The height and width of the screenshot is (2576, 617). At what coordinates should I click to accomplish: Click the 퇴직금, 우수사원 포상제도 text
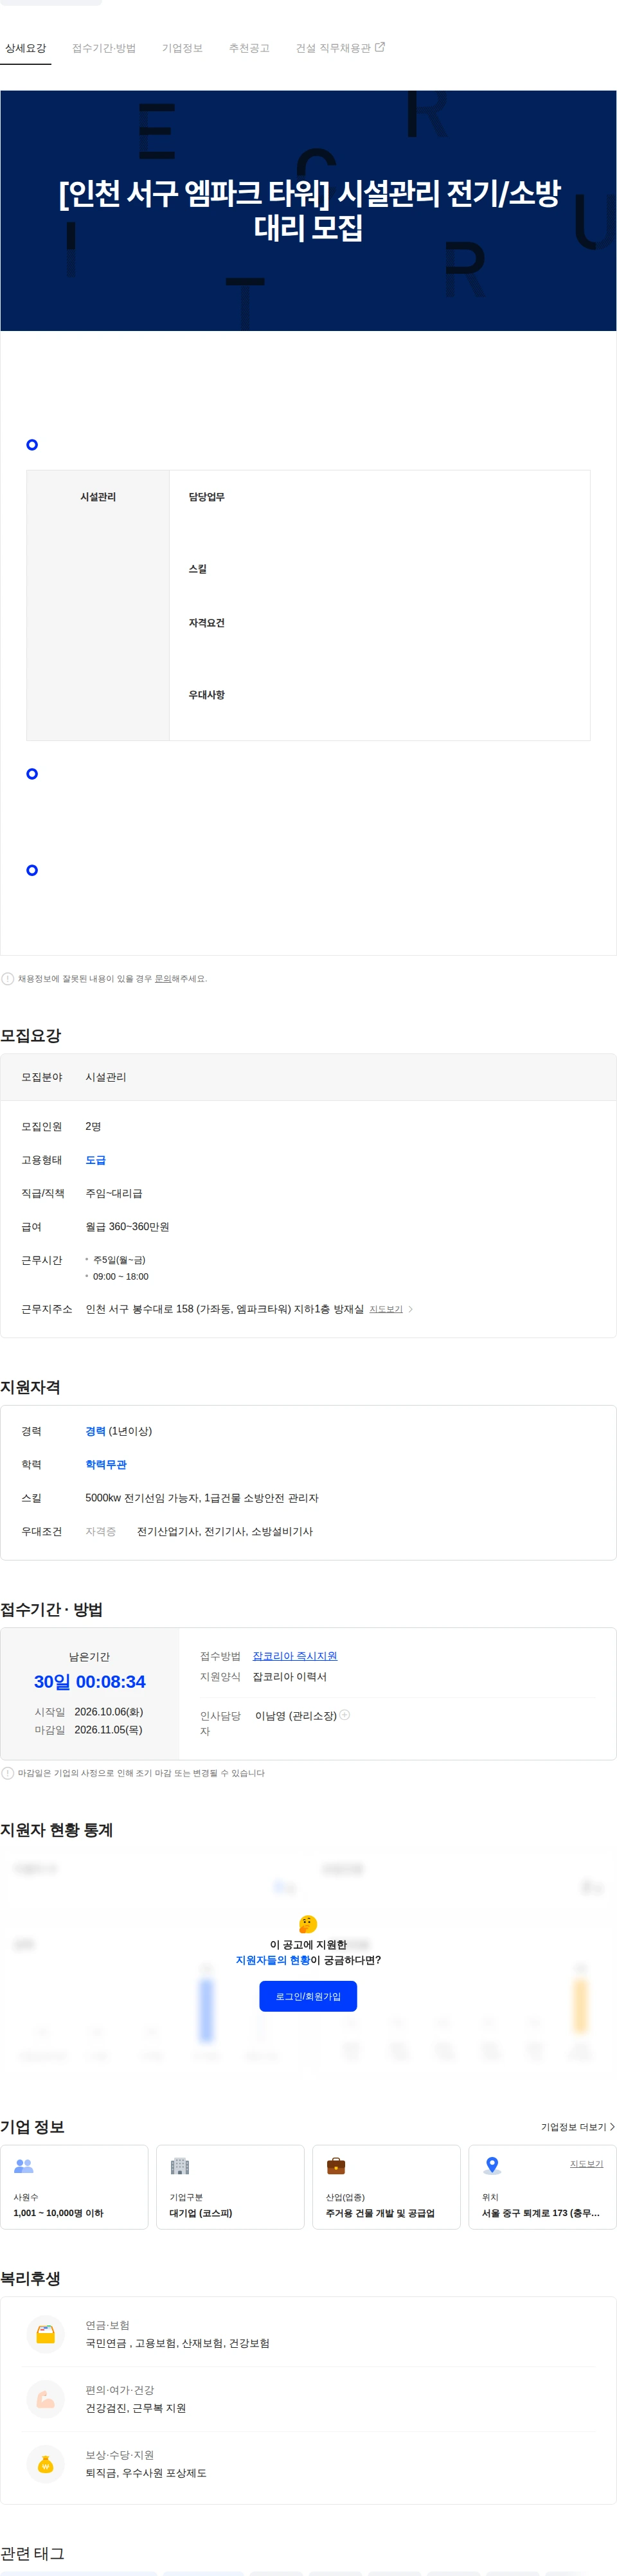(146, 2473)
